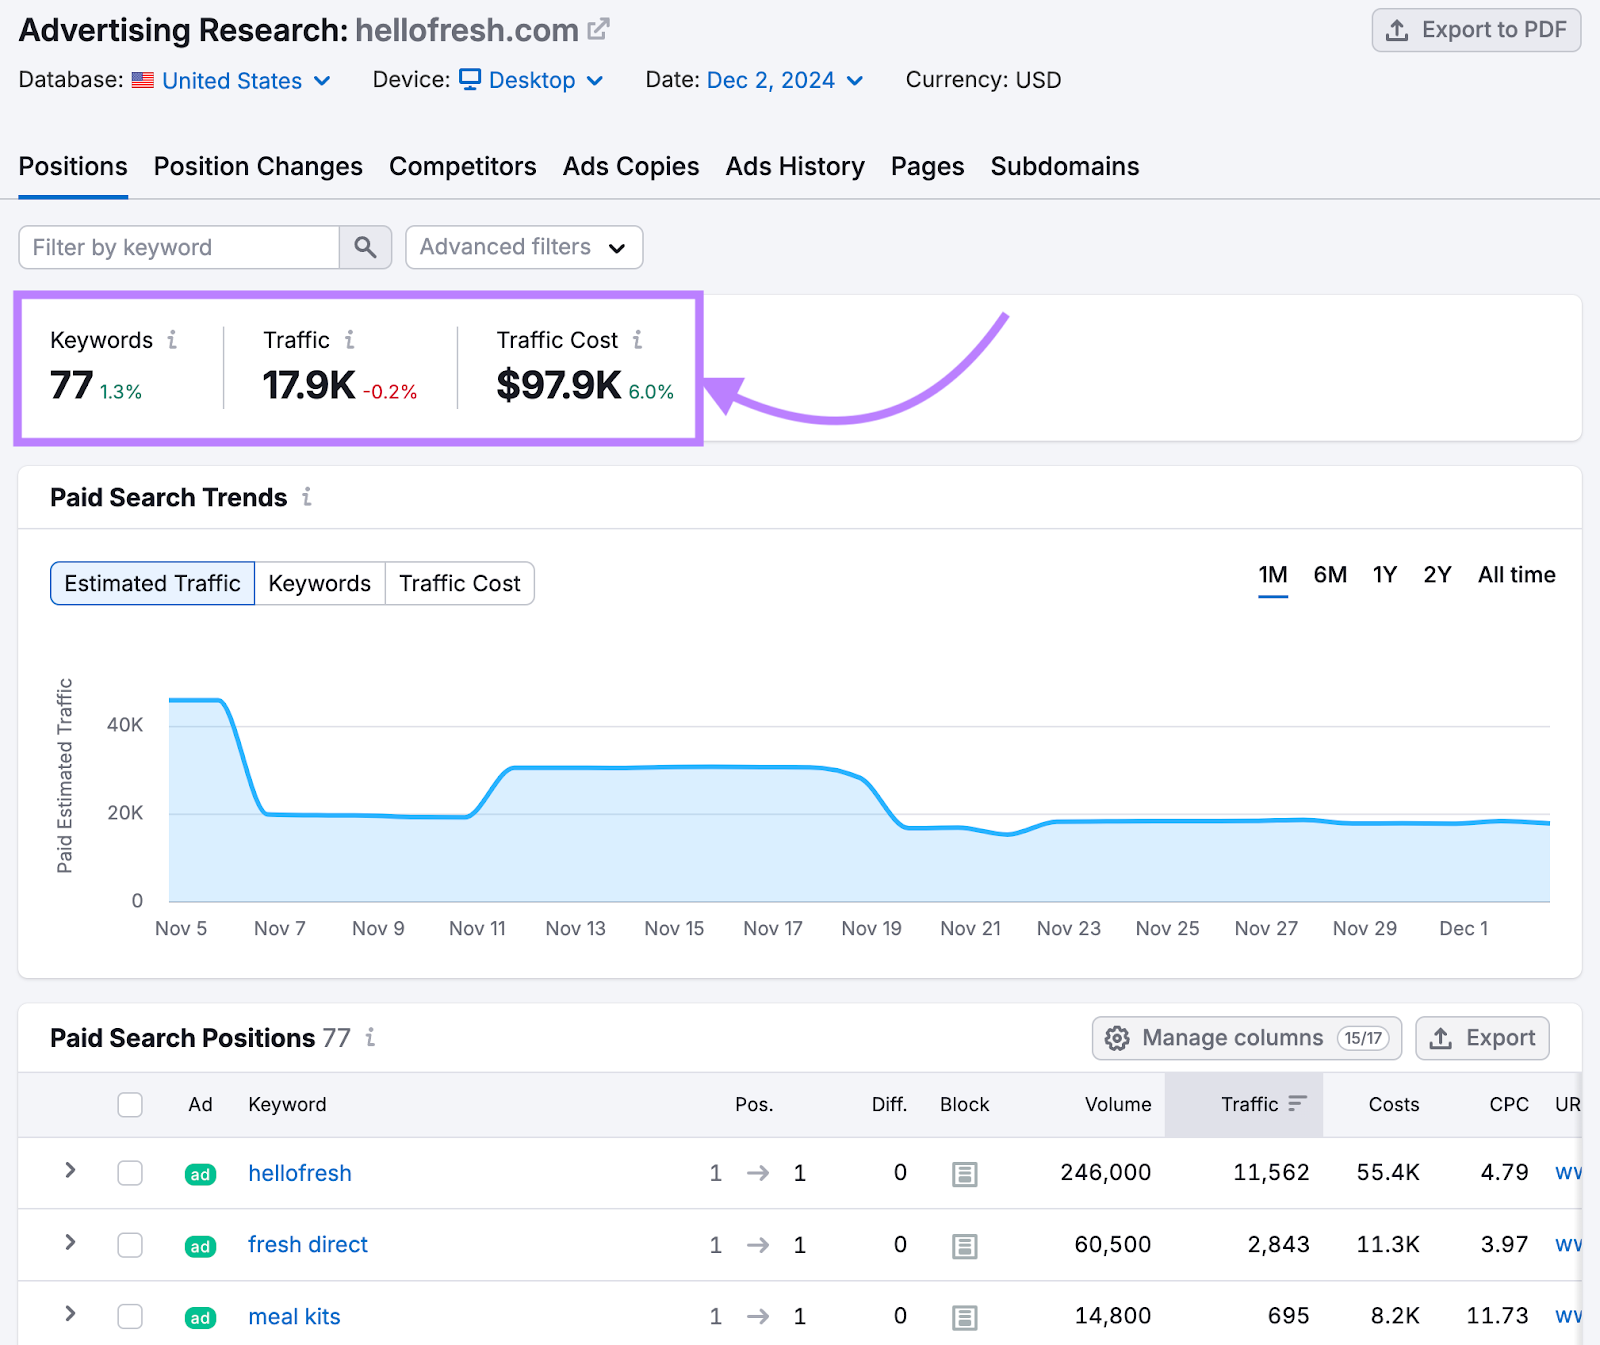This screenshot has height=1345, width=1600.
Task: Set chart range to 6M
Action: point(1330,575)
